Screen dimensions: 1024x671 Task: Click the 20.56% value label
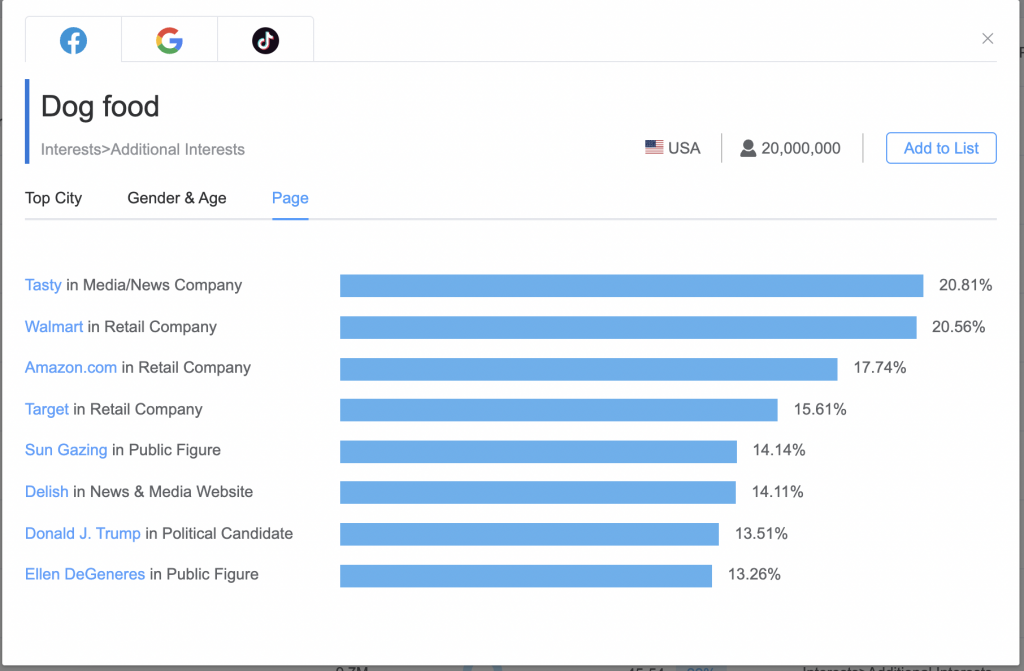pyautogui.click(x=959, y=327)
